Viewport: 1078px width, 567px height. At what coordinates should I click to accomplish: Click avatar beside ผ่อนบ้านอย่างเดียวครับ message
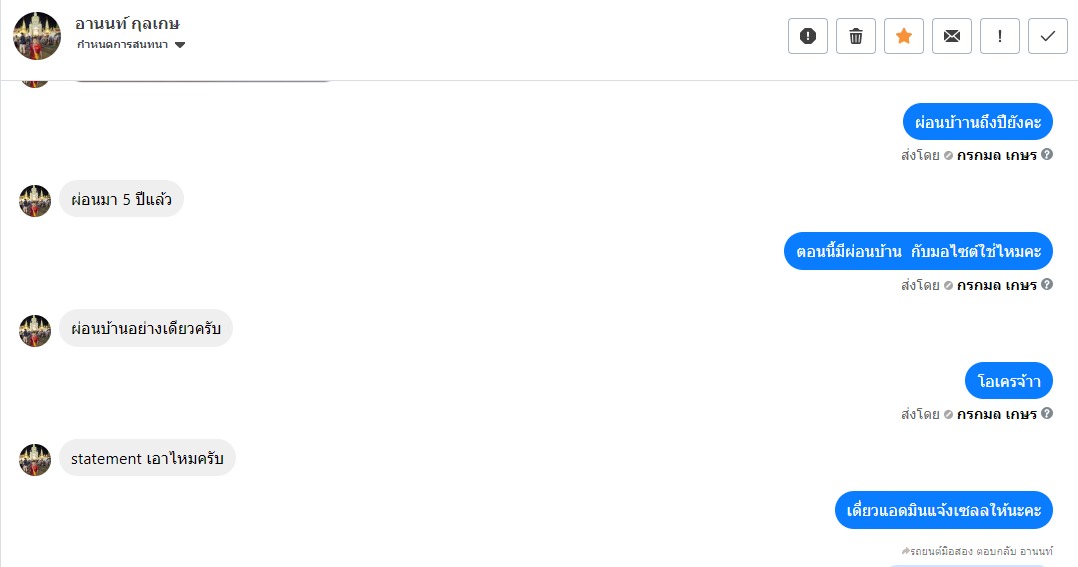click(x=35, y=331)
